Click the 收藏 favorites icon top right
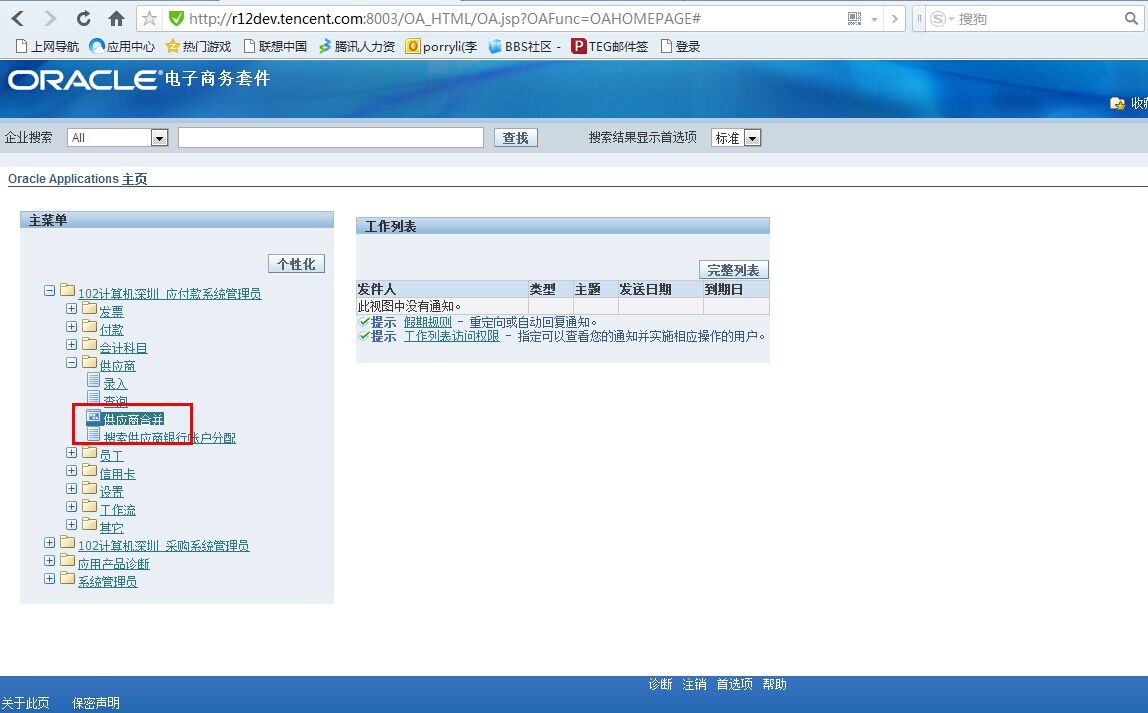The image size is (1148, 713). tap(1117, 103)
